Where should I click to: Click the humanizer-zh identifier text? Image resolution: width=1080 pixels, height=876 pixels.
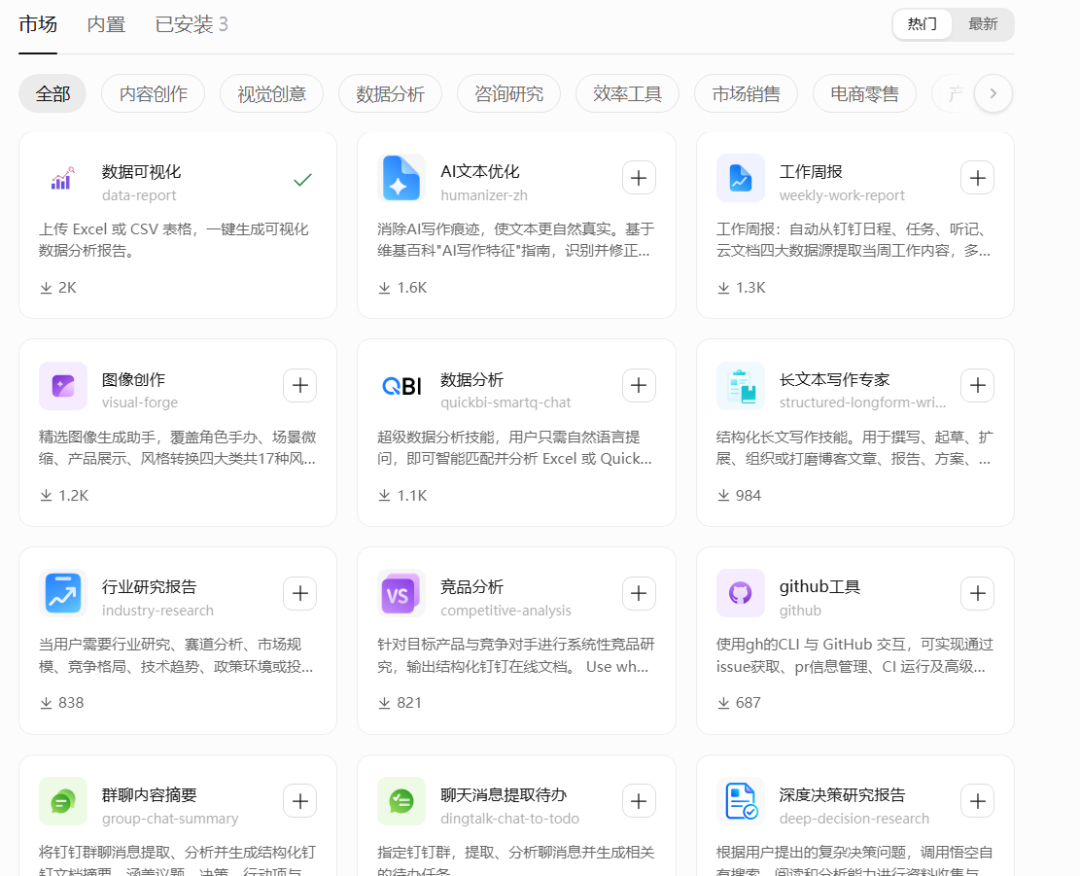(x=484, y=196)
